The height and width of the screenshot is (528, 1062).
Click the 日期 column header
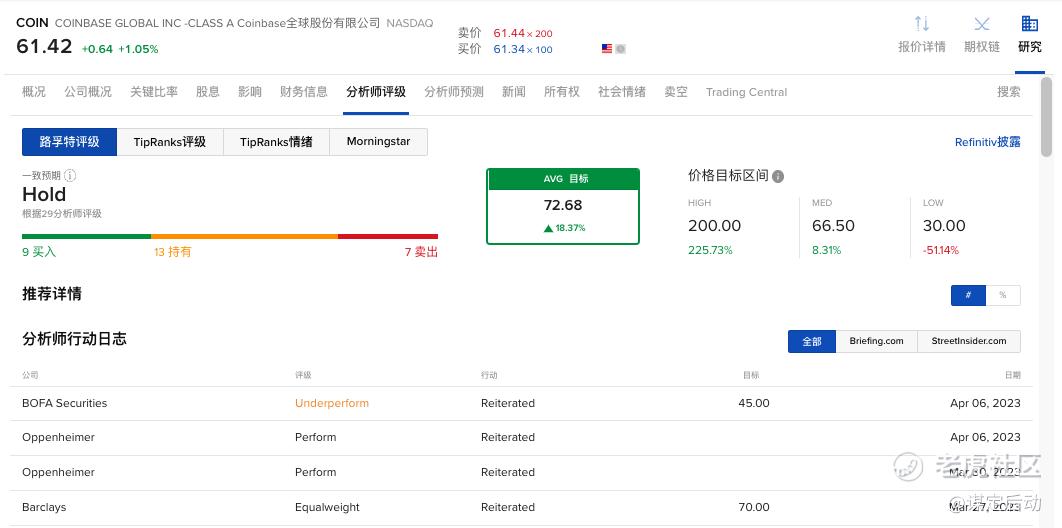(1013, 375)
